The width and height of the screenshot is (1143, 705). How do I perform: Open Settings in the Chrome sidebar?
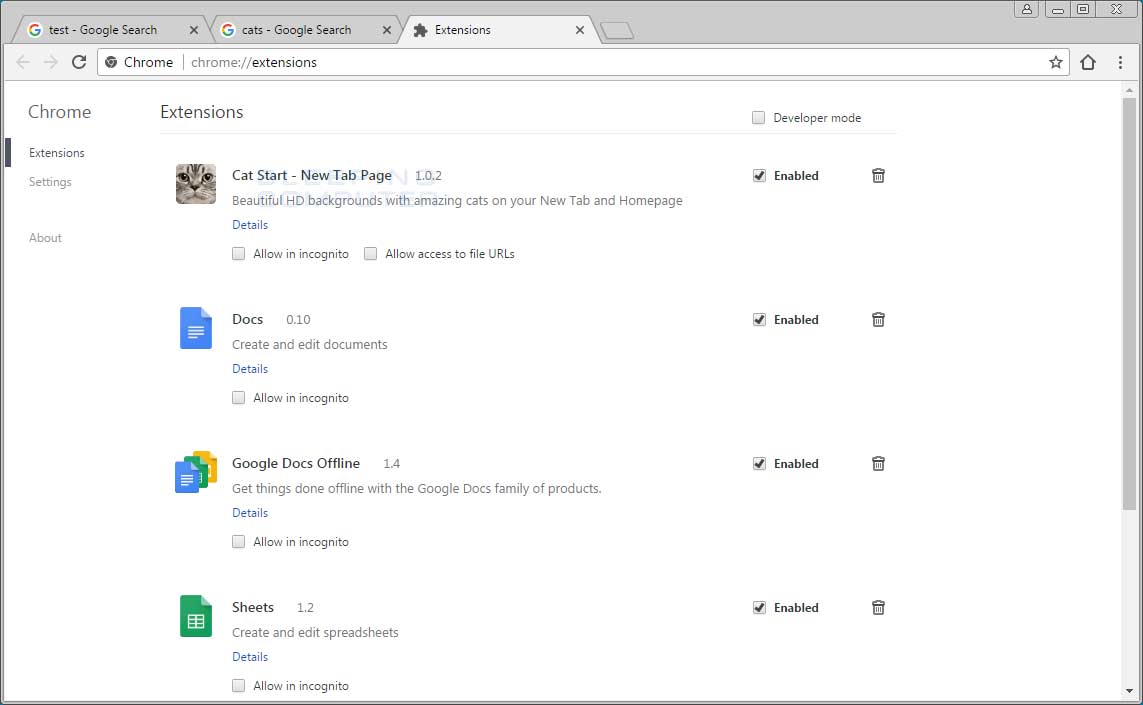[50, 182]
